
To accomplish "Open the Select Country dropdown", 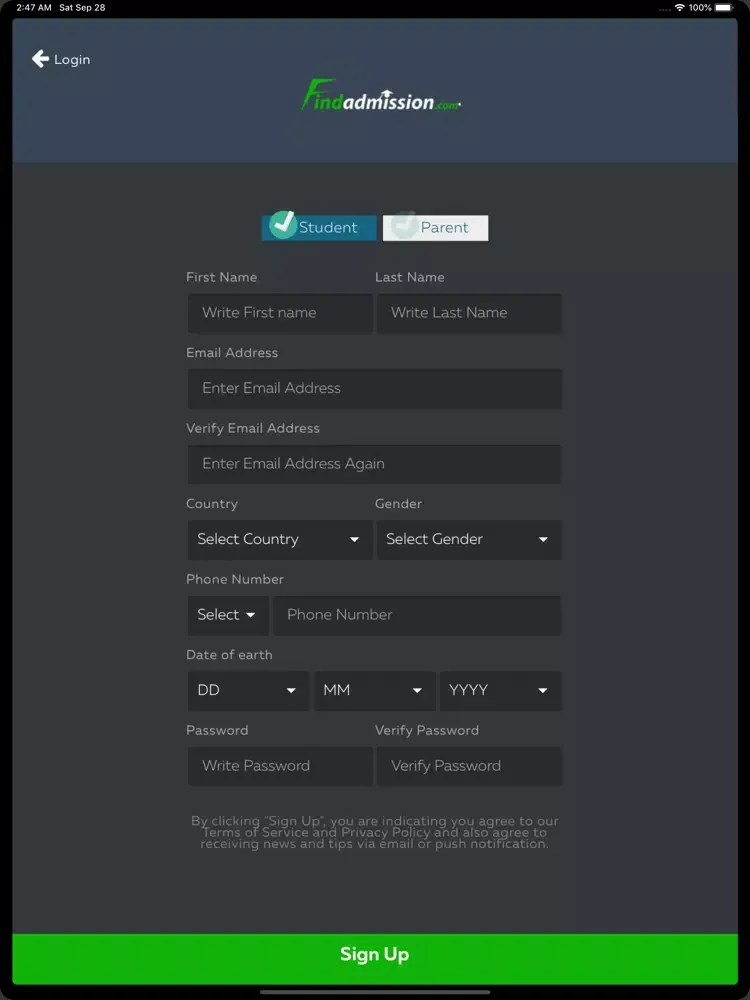I will click(280, 539).
